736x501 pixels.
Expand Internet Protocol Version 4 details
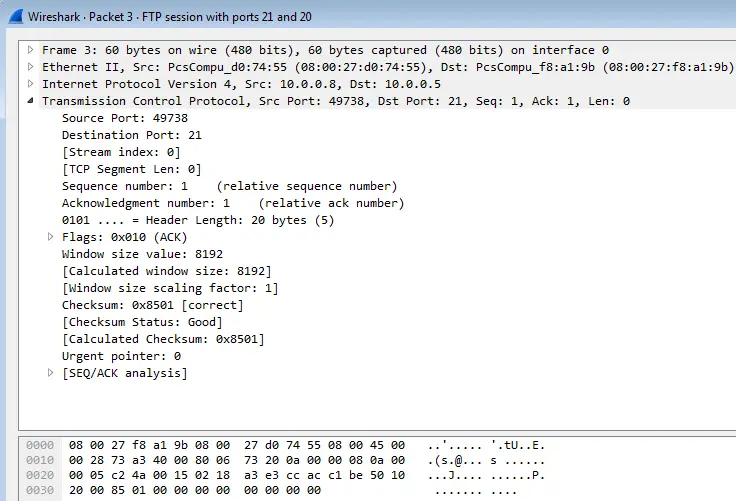click(x=31, y=84)
